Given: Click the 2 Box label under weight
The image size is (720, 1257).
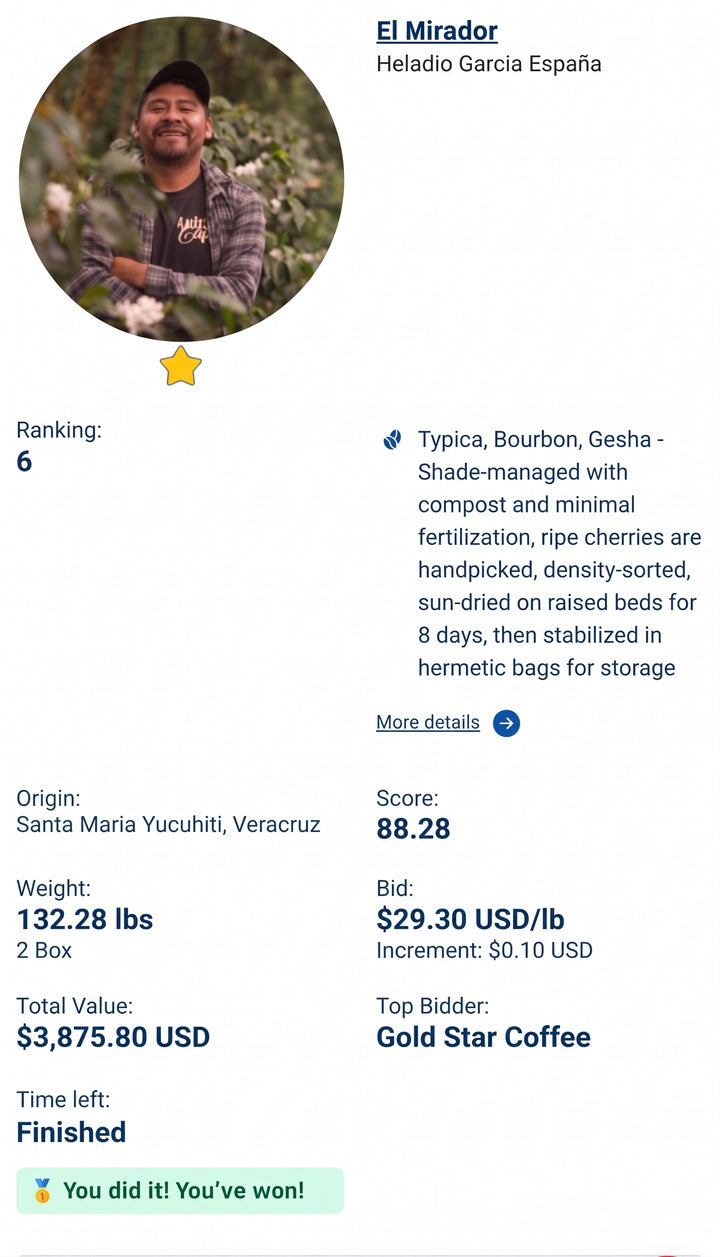Looking at the screenshot, I should (44, 950).
